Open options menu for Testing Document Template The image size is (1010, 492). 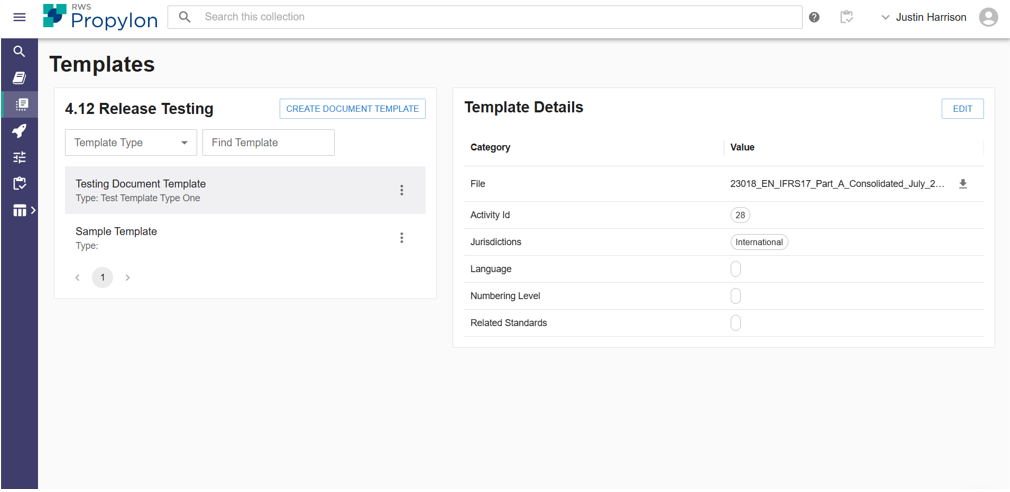tap(402, 190)
